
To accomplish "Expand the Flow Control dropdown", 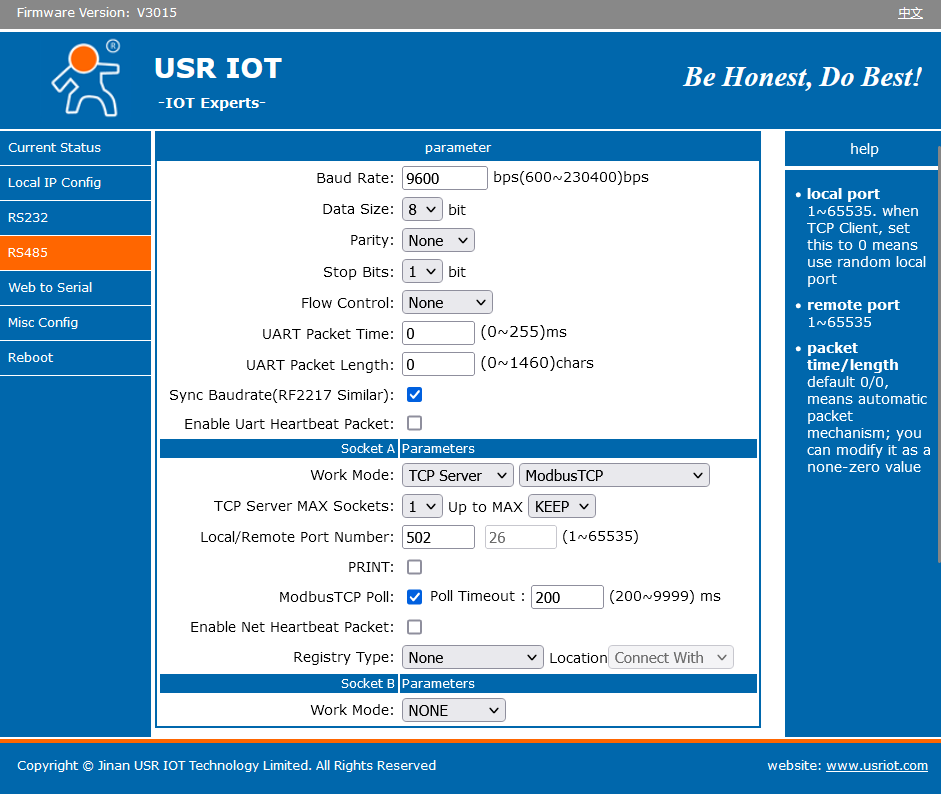I will (447, 302).
